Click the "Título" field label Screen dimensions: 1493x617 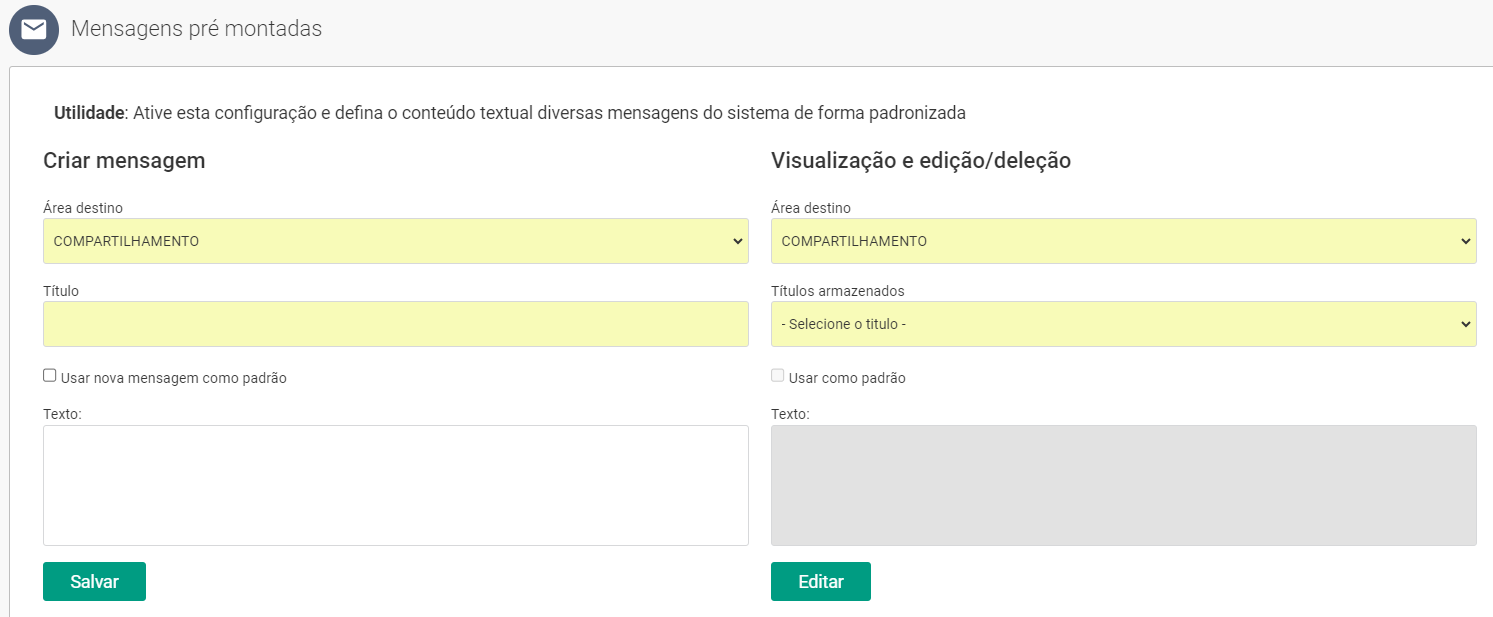[x=61, y=291]
